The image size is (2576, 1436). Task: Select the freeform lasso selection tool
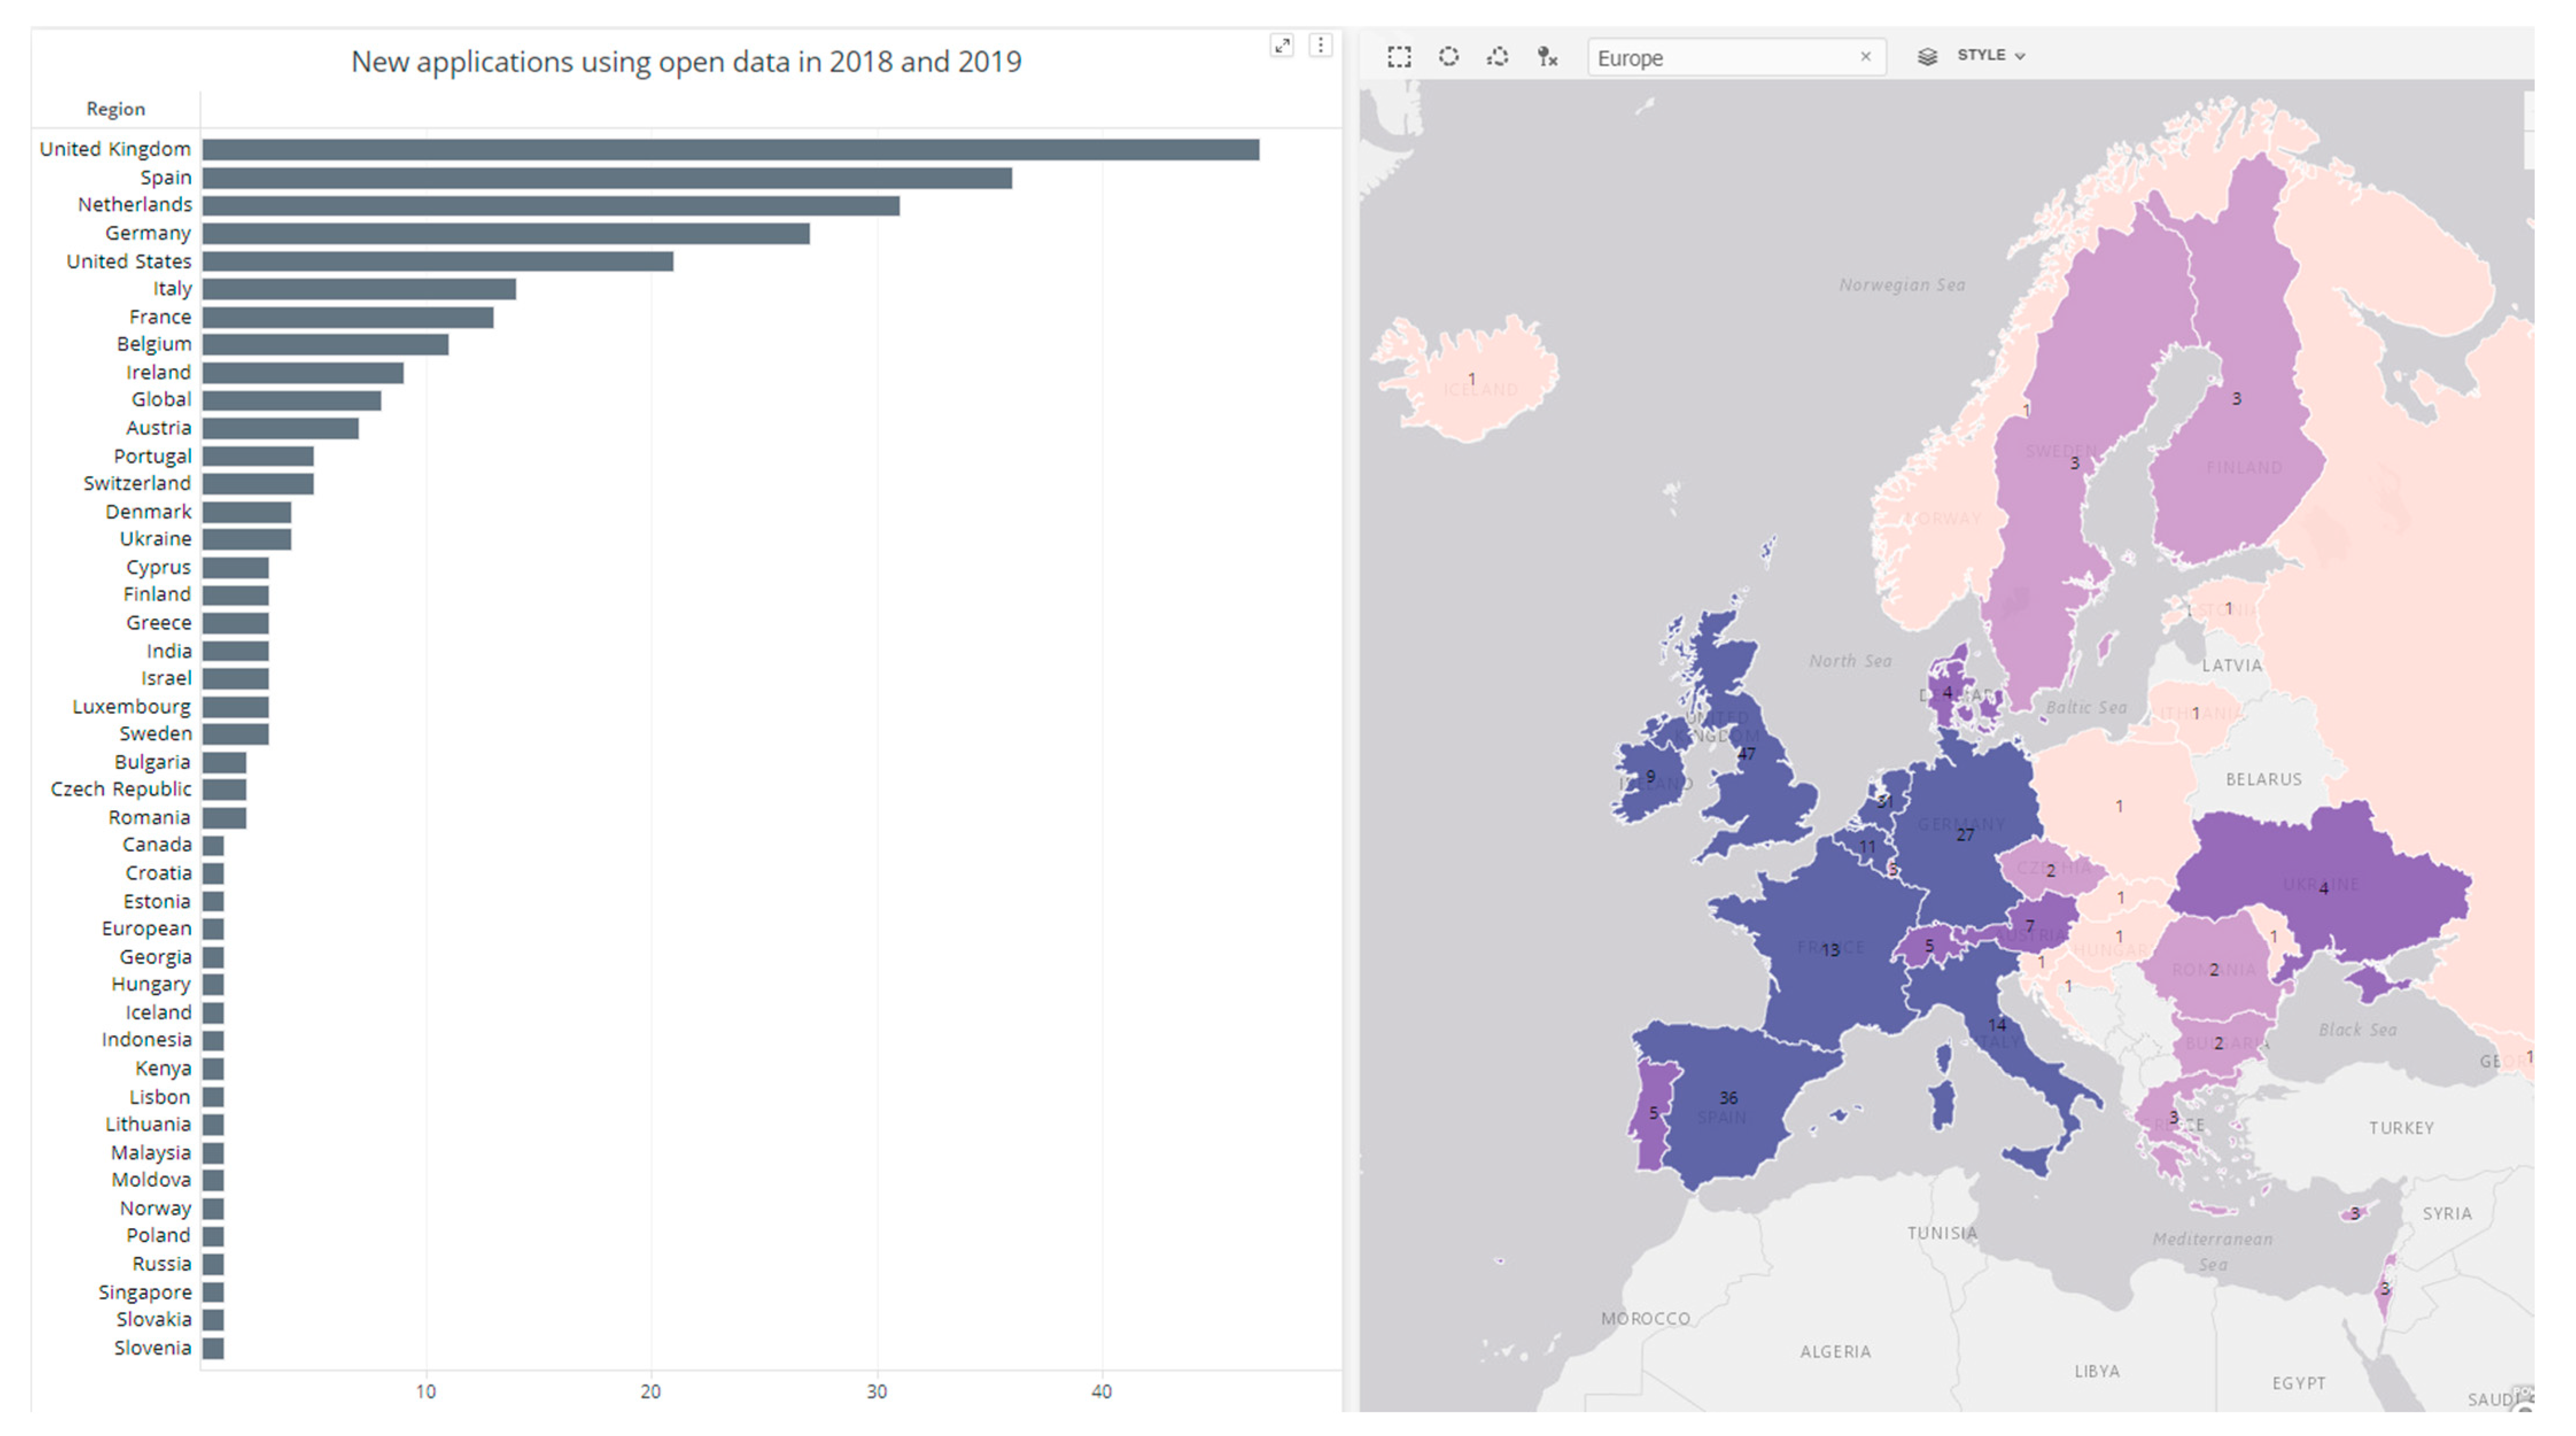(x=1497, y=56)
